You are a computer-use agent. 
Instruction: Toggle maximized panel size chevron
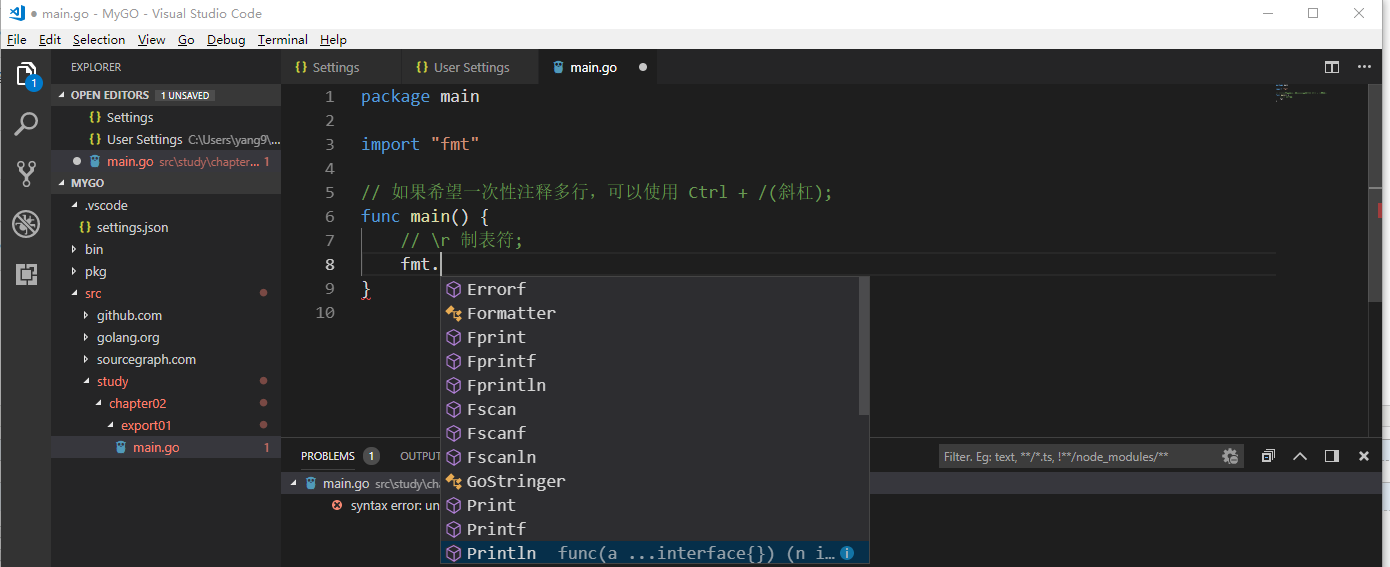point(1300,456)
